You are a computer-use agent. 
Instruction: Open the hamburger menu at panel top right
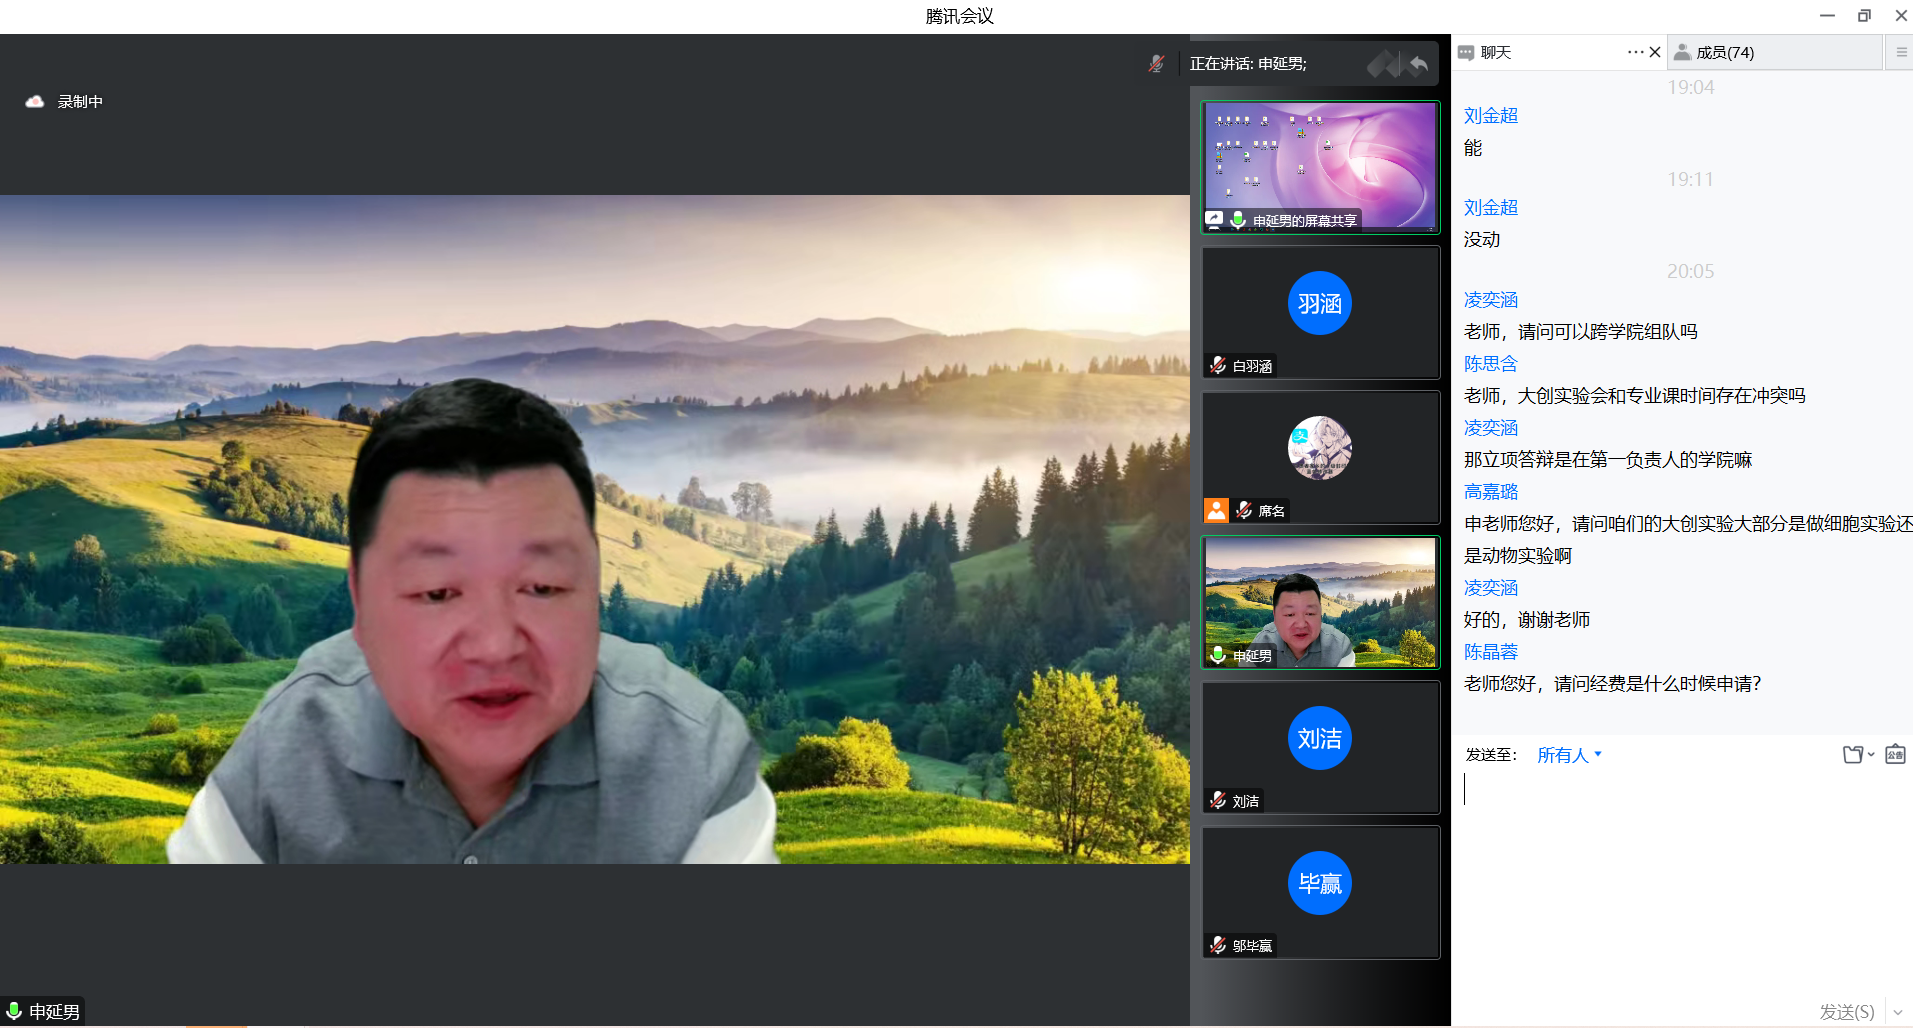pyautogui.click(x=1901, y=52)
